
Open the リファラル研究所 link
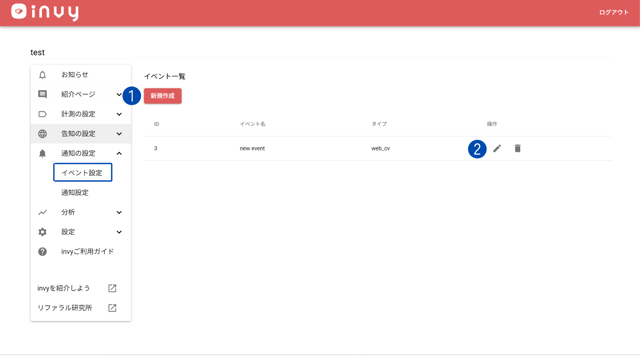[65, 308]
